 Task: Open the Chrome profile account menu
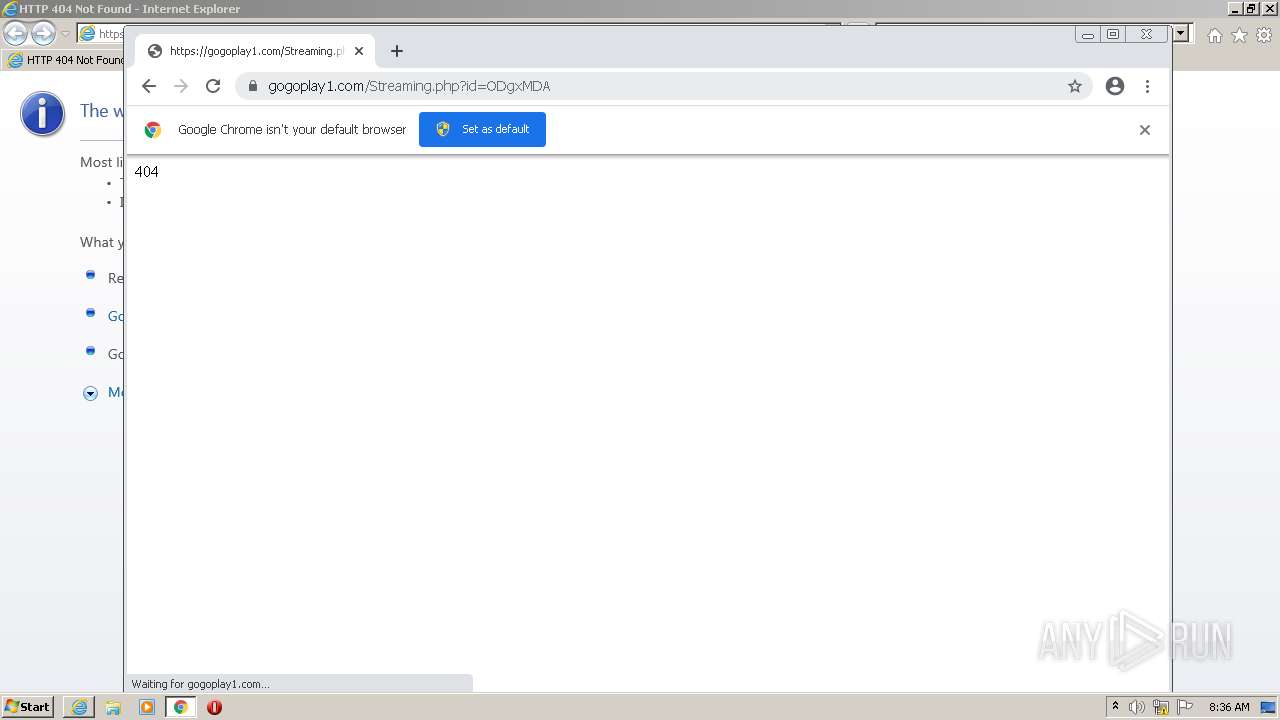pos(1115,86)
